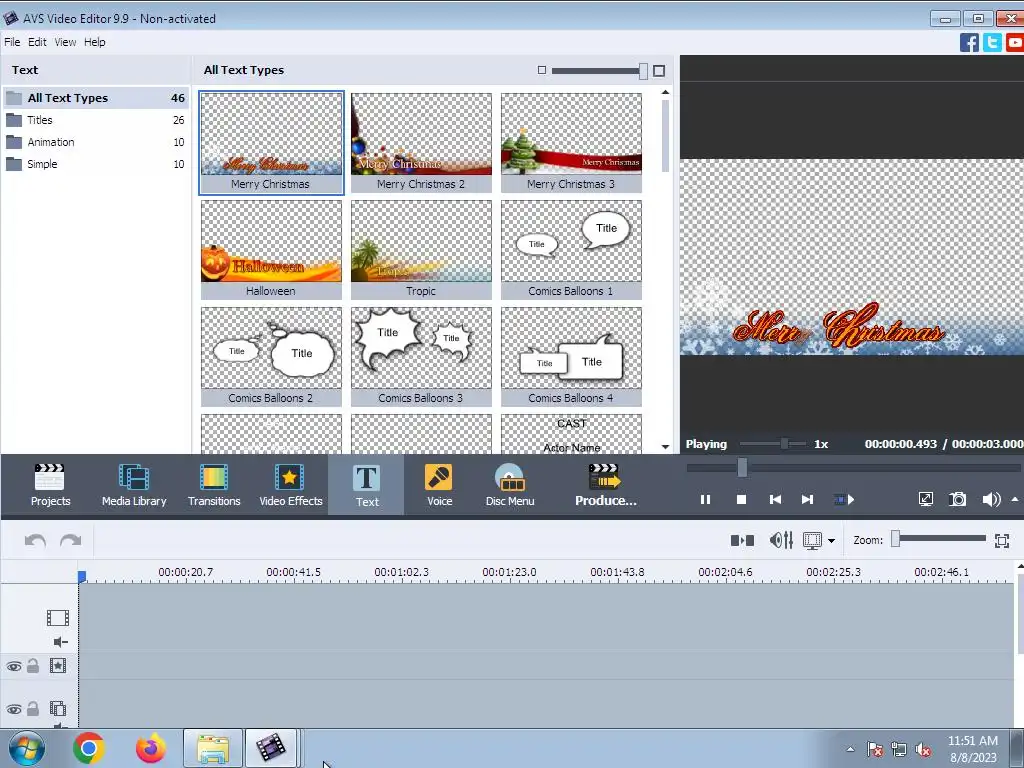Click the video effects track star icon

tap(57, 665)
